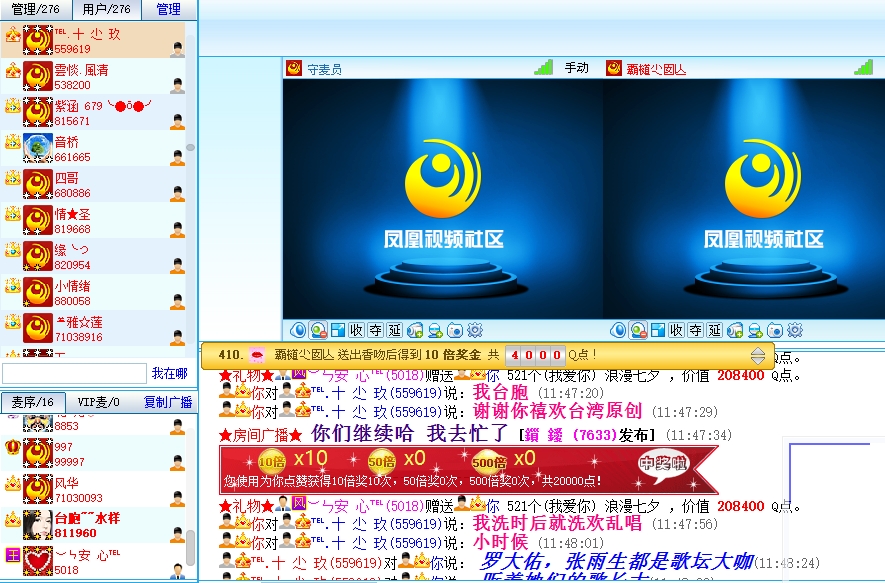Click the crown badge beside 997
Screen dimensions: 885x583
pos(12,447)
